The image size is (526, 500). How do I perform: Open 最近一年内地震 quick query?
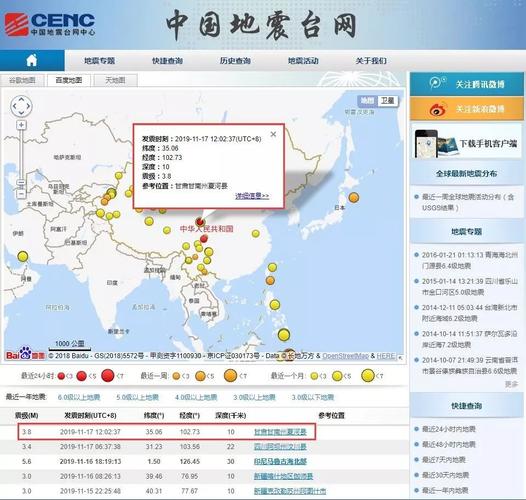(x=445, y=491)
